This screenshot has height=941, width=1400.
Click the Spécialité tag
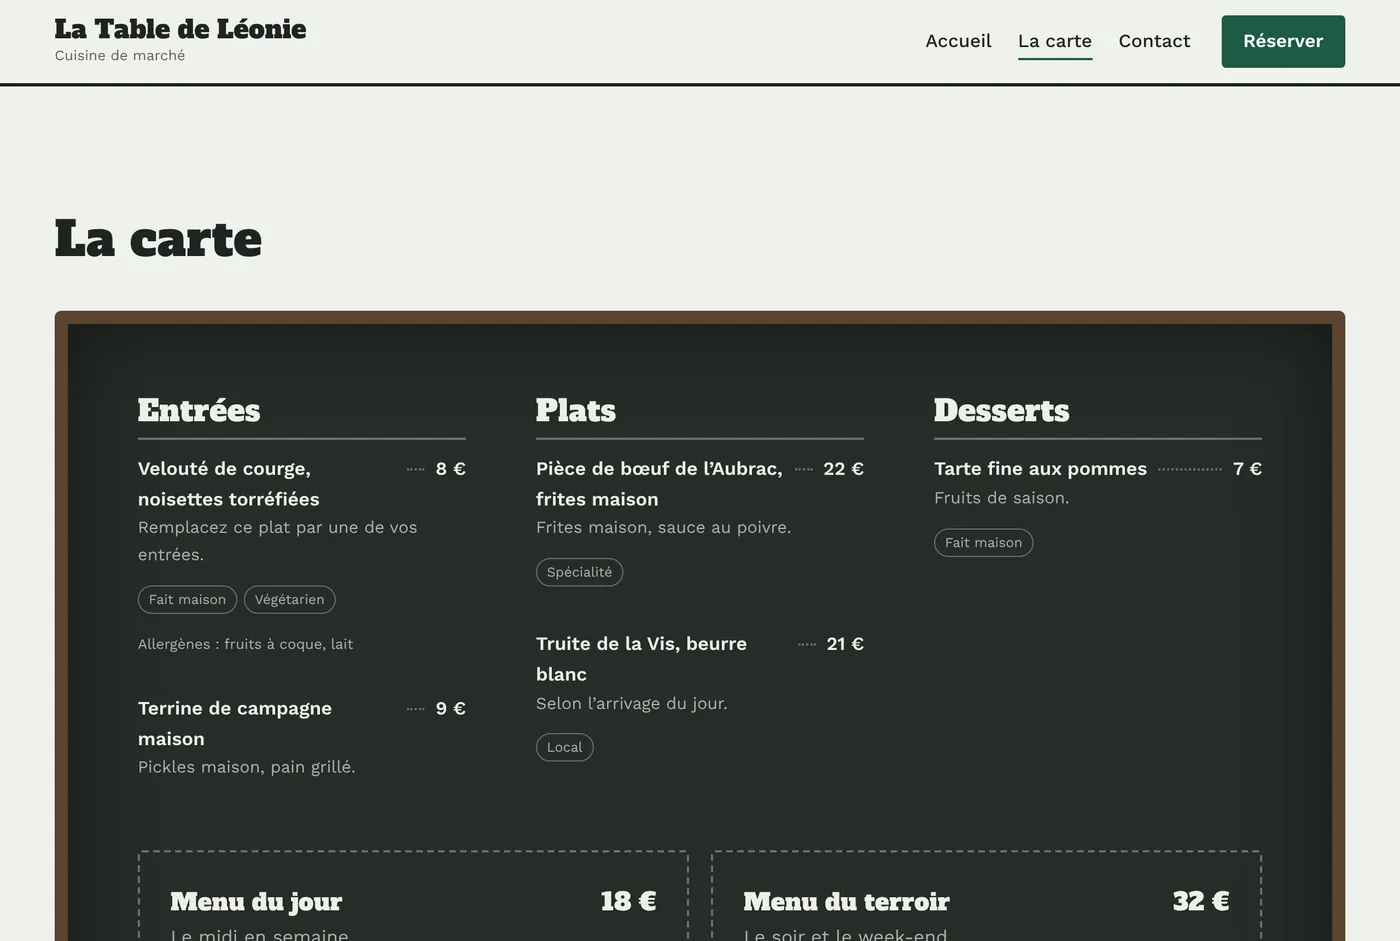click(x=579, y=572)
